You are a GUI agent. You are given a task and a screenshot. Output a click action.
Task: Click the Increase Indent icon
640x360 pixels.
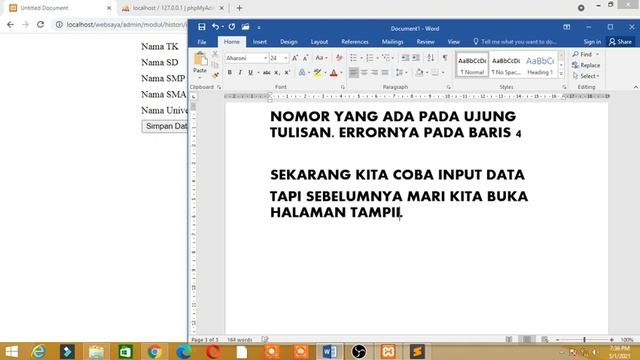click(416, 58)
